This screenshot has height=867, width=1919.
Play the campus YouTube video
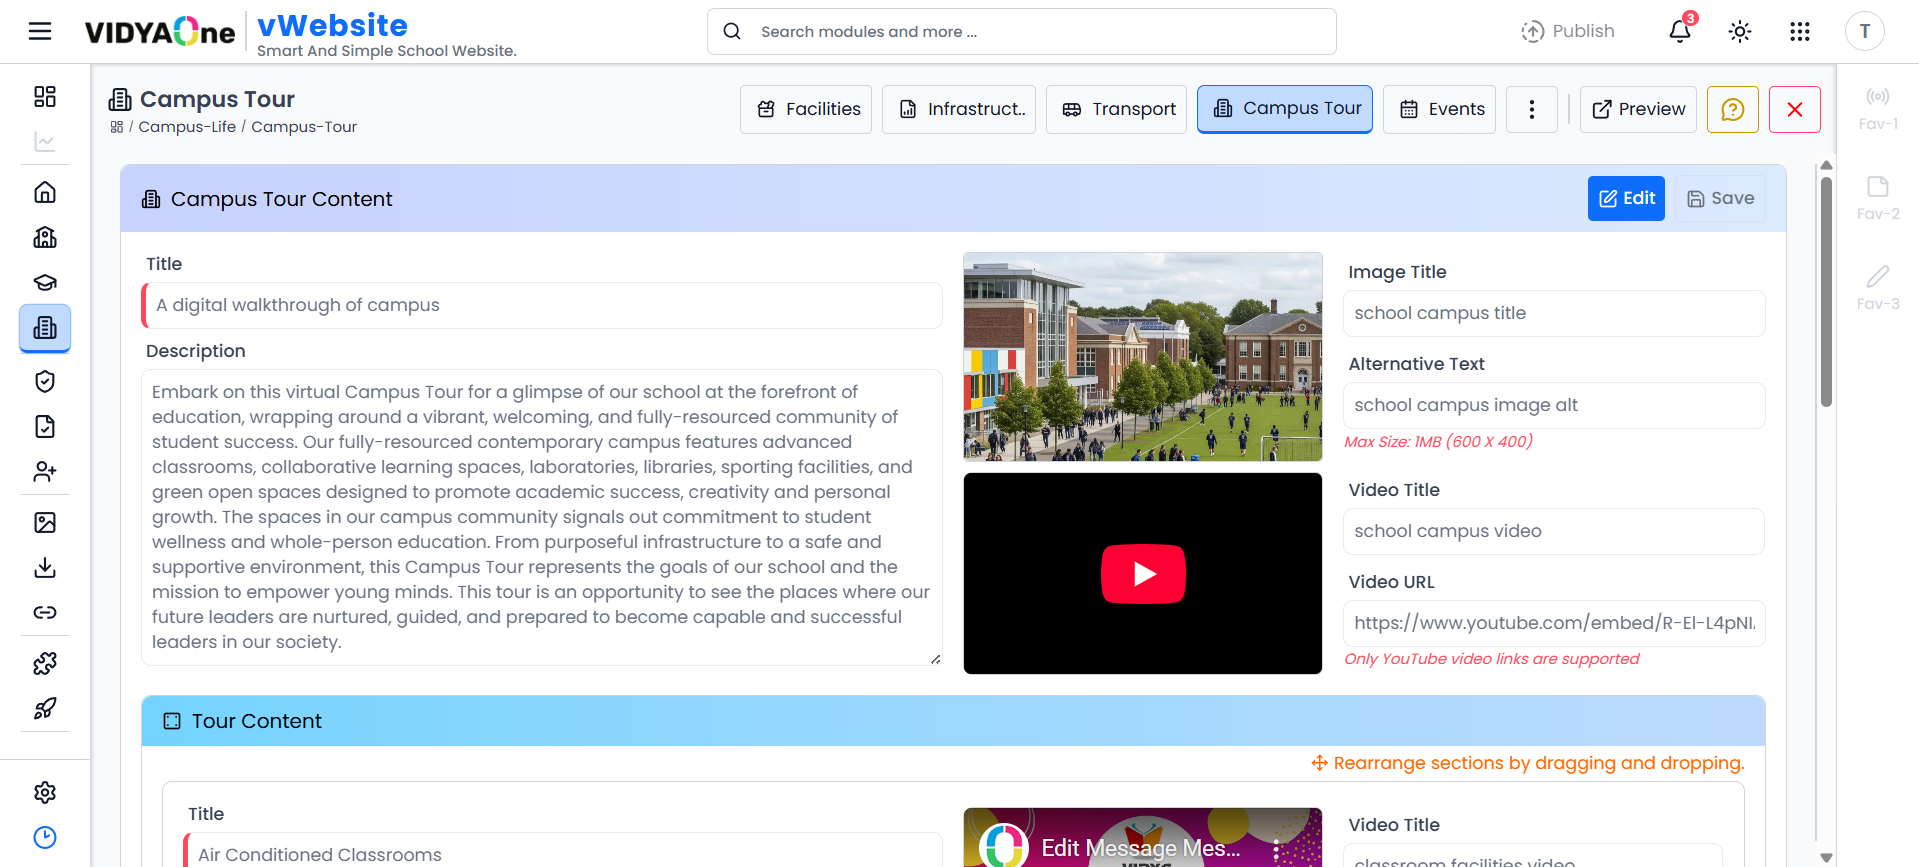tap(1143, 574)
